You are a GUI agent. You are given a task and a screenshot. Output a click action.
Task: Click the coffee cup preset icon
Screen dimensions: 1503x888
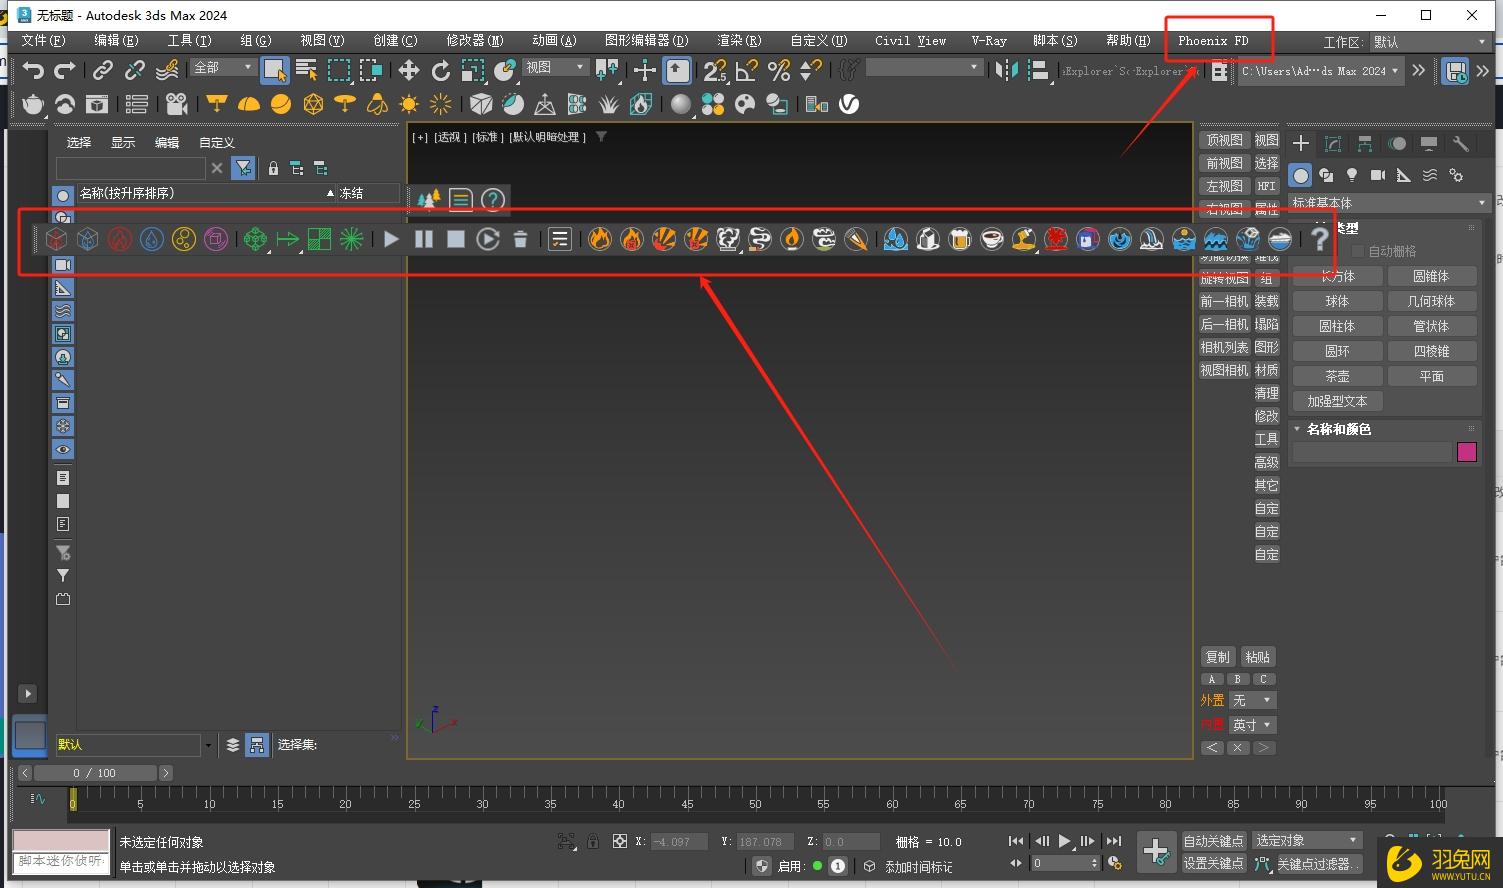tap(992, 239)
